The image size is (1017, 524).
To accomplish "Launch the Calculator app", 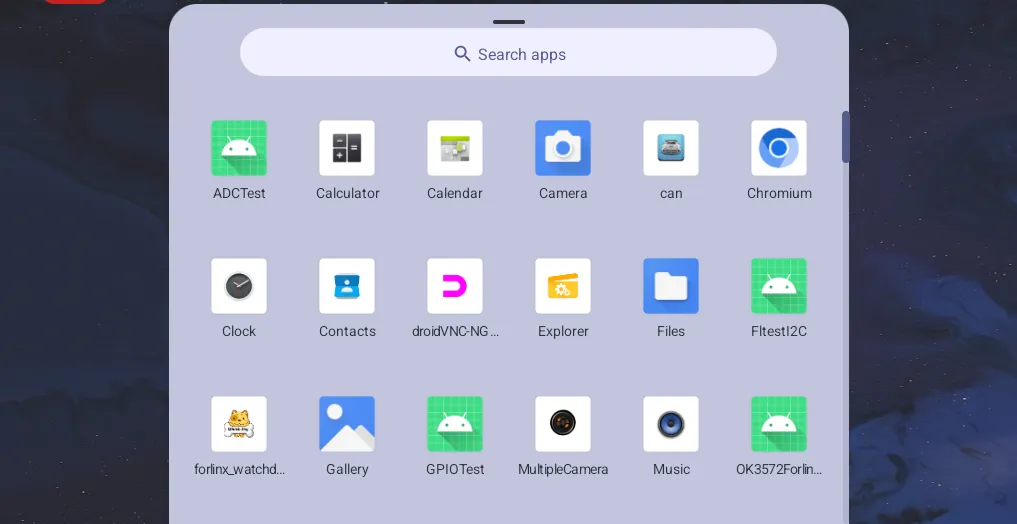I will tap(347, 148).
